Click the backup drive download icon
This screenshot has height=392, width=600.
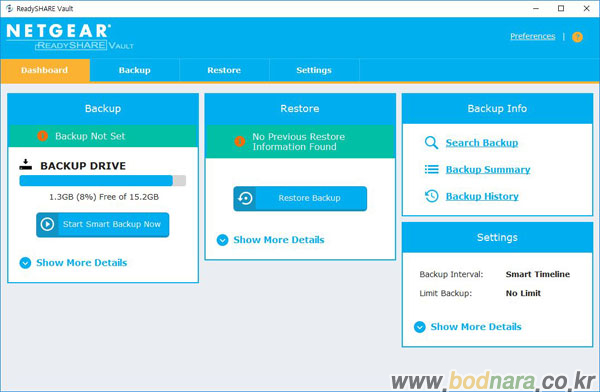(26, 165)
